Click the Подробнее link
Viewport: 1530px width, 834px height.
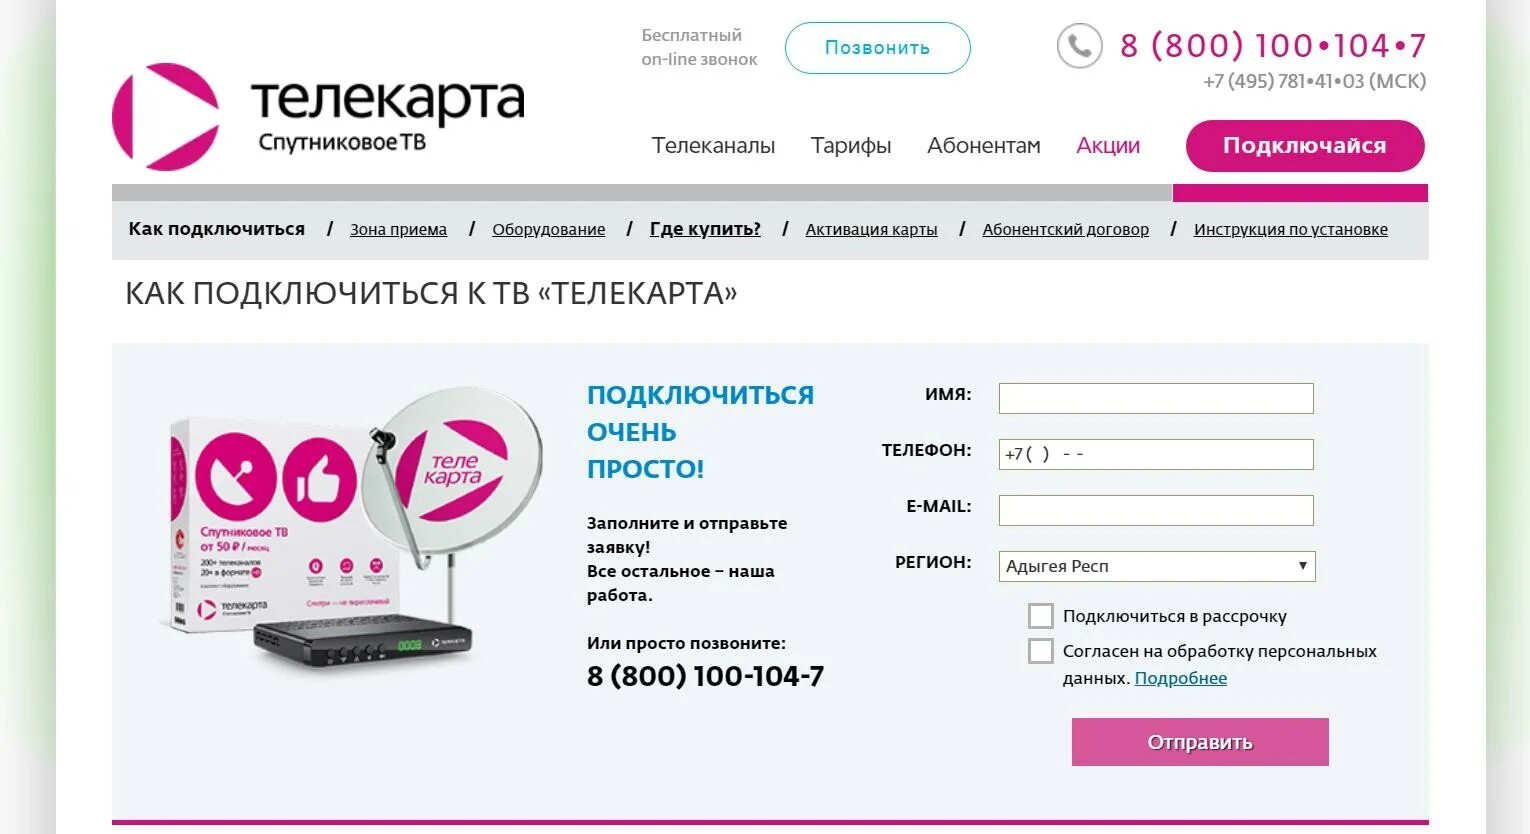click(1181, 678)
